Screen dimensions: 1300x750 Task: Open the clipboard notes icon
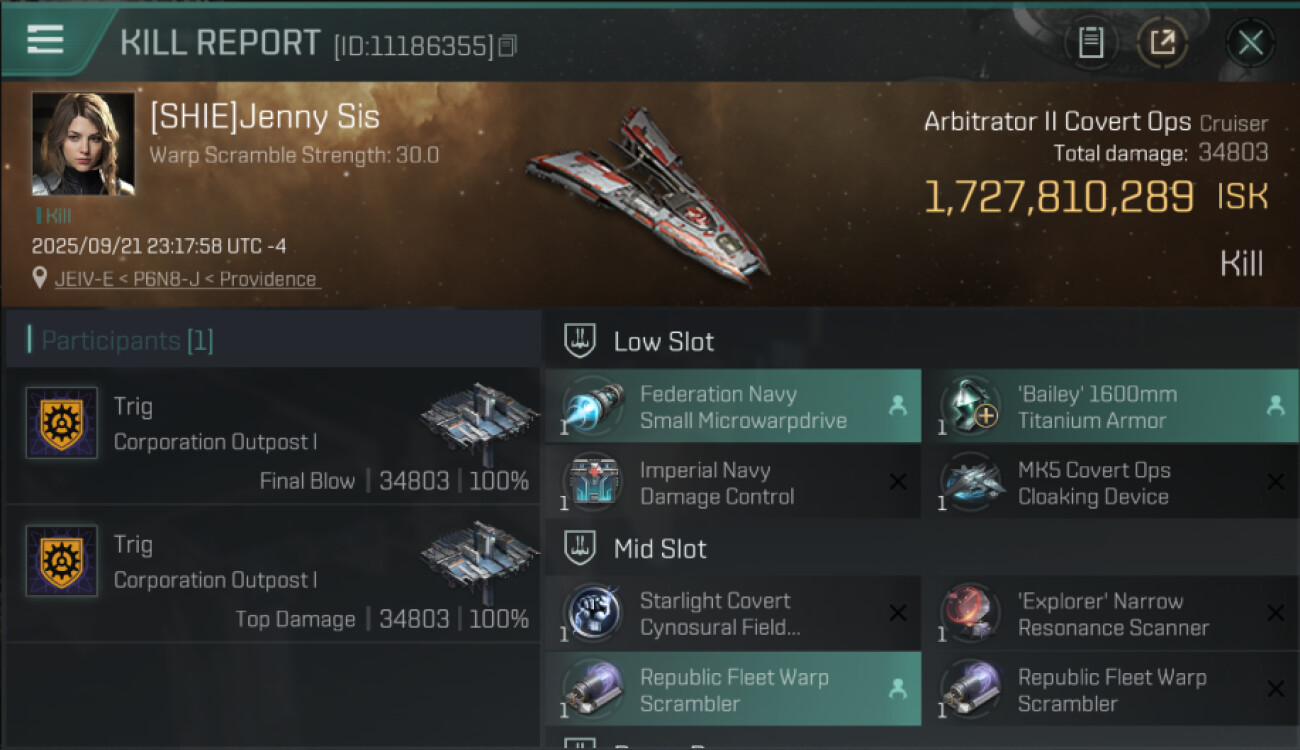tap(1091, 42)
